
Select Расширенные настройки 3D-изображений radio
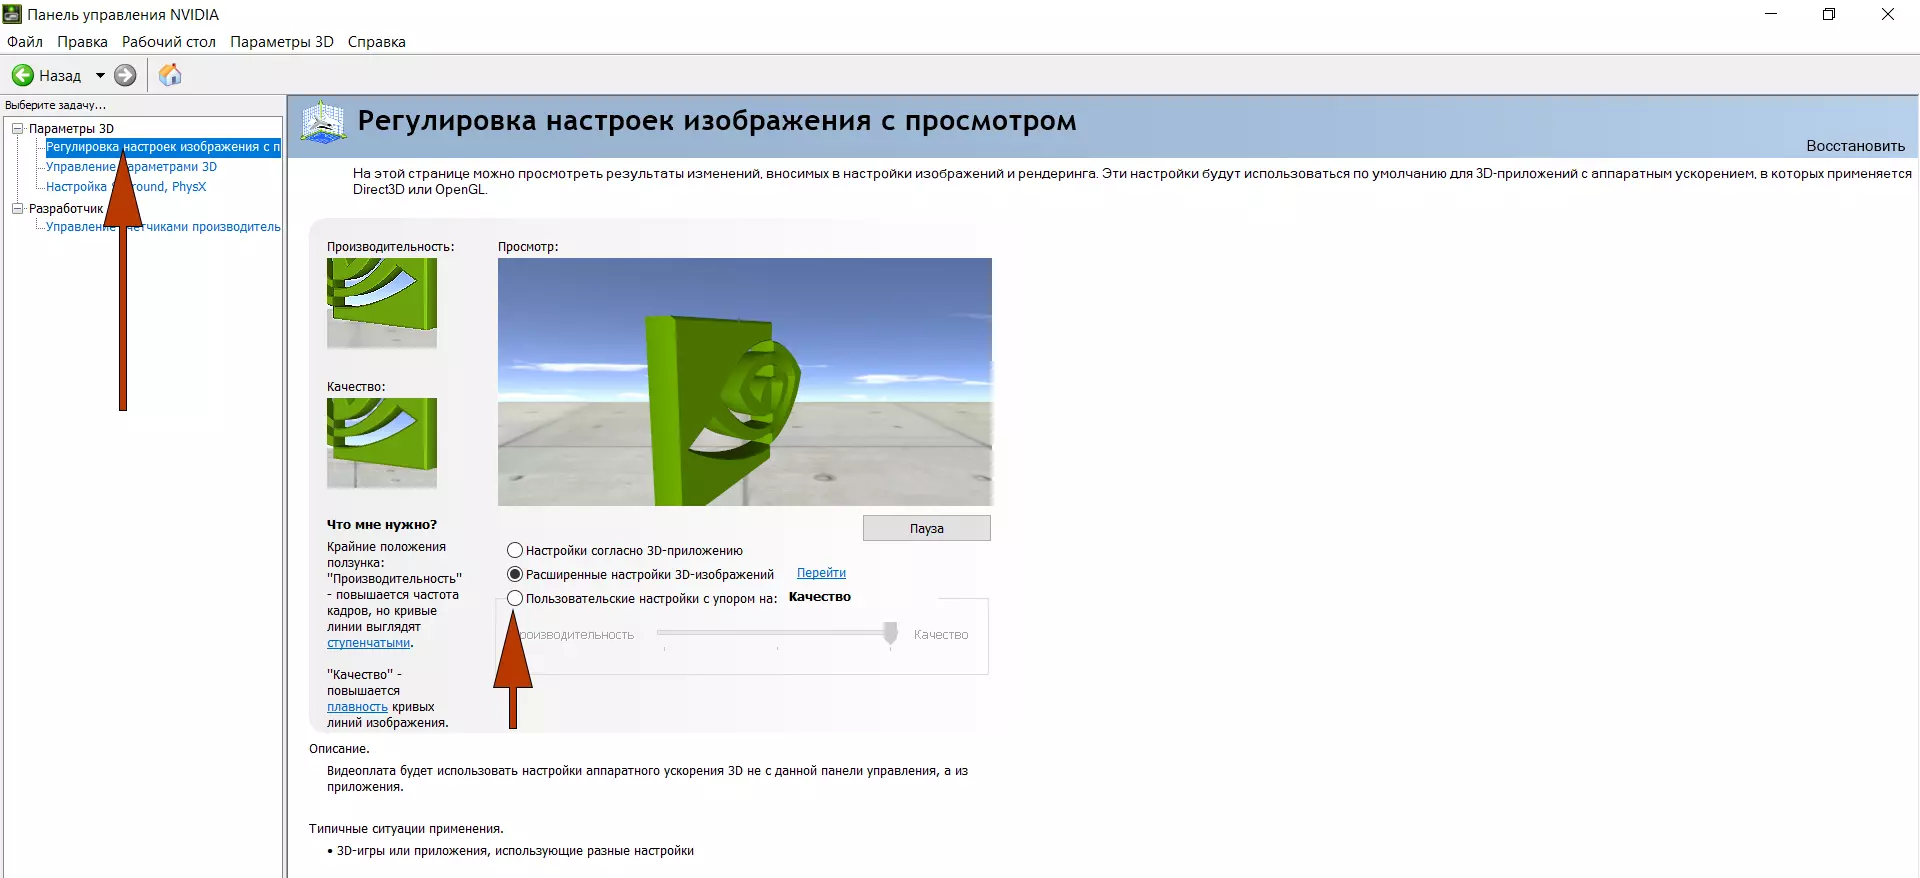(x=515, y=574)
